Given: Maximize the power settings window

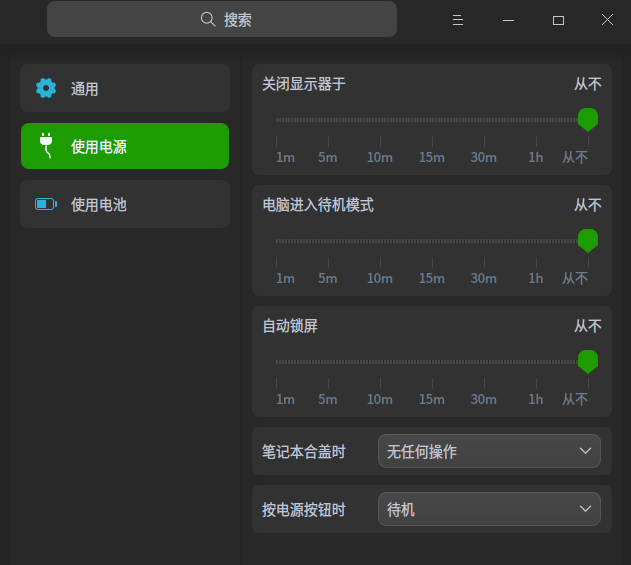Looking at the screenshot, I should 558,20.
